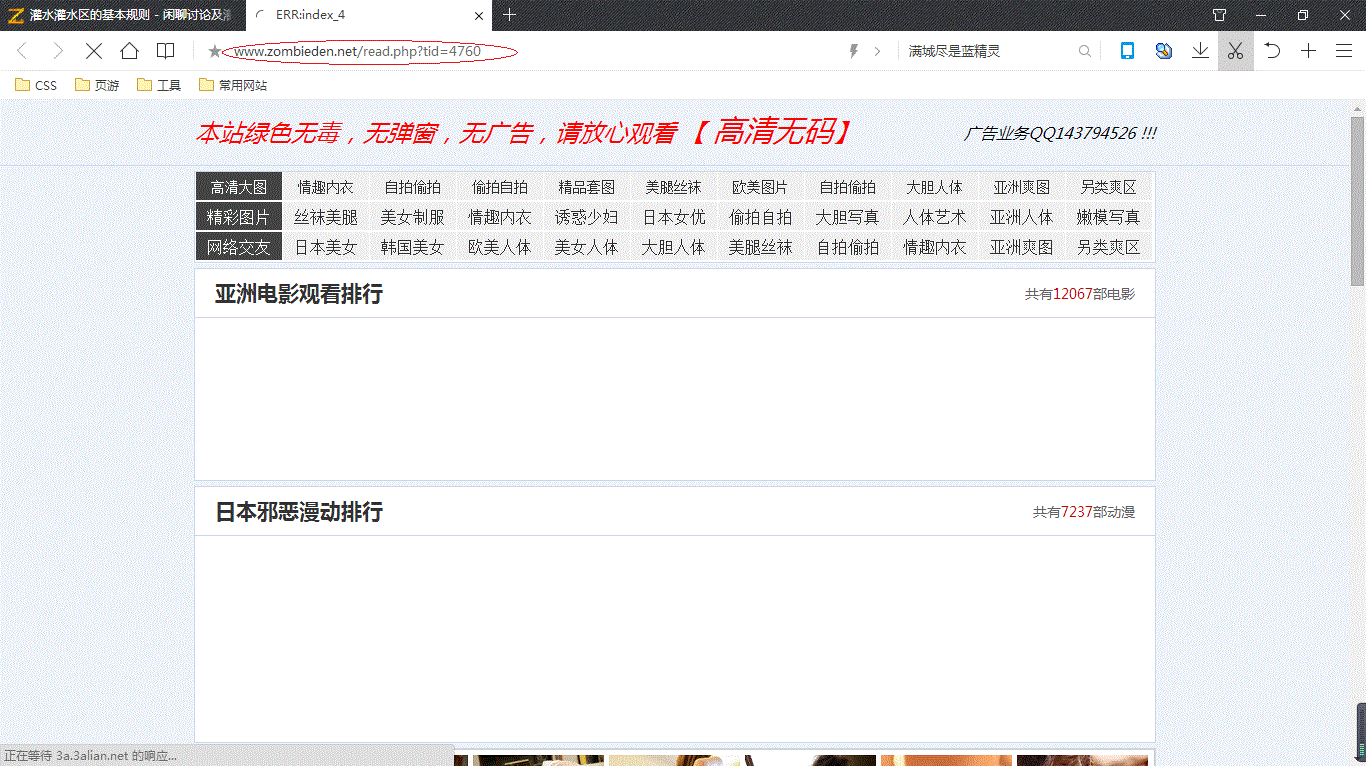Viewport: 1366px width, 766px height.
Task: Open the 常用网站 bookmarks folder
Action: pyautogui.click(x=233, y=85)
